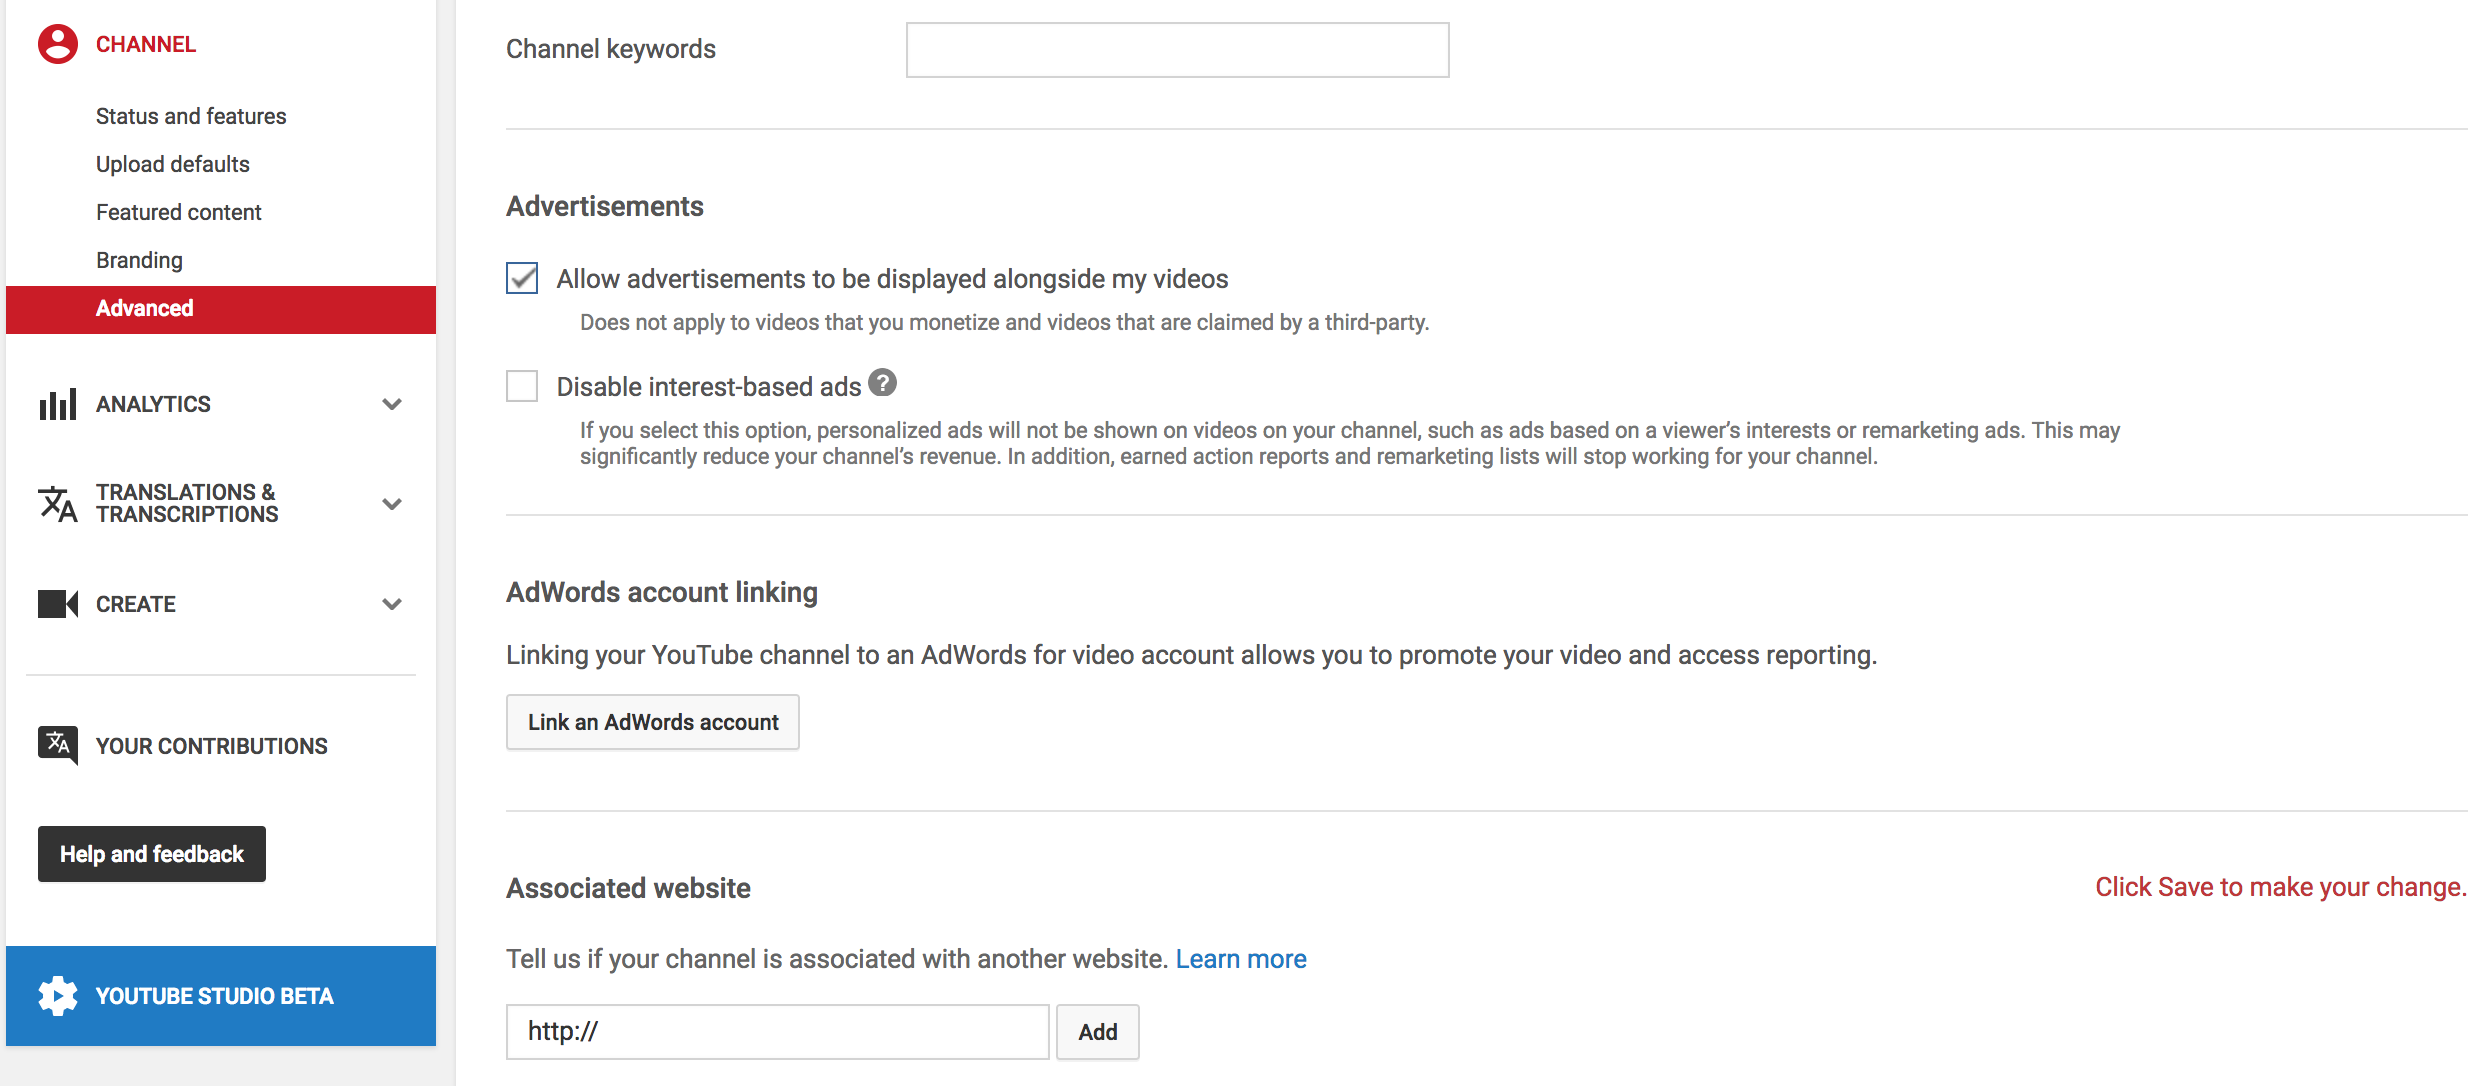The width and height of the screenshot is (2482, 1086).
Task: Click the Create video camera icon
Action: 58,604
